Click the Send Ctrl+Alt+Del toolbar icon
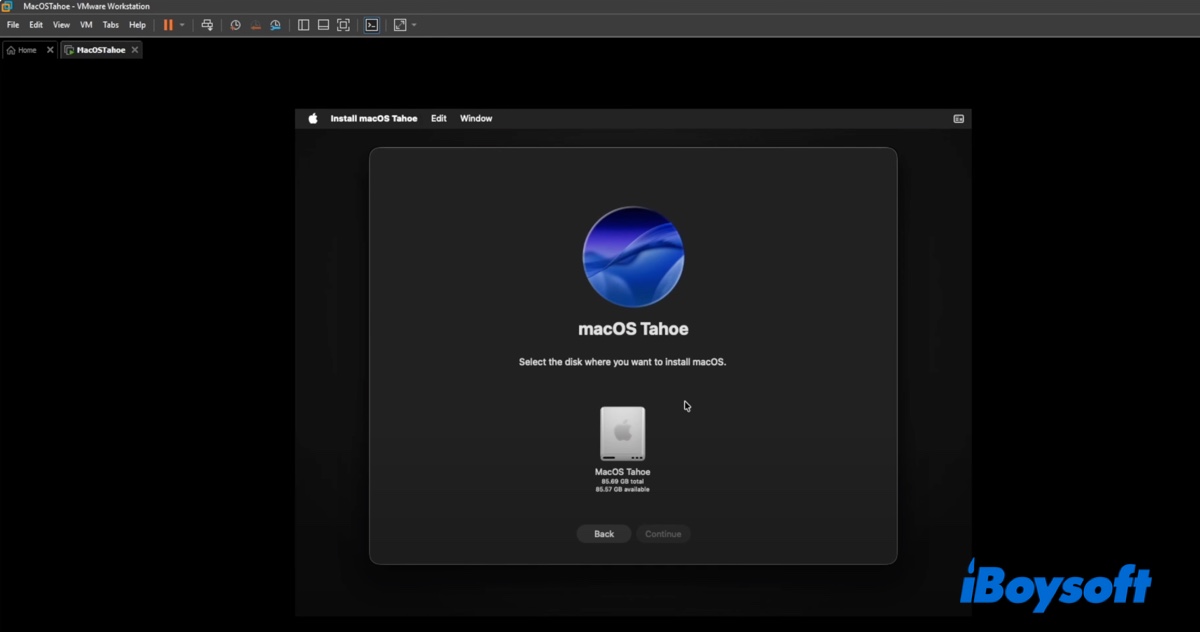This screenshot has height=632, width=1200. point(207,25)
